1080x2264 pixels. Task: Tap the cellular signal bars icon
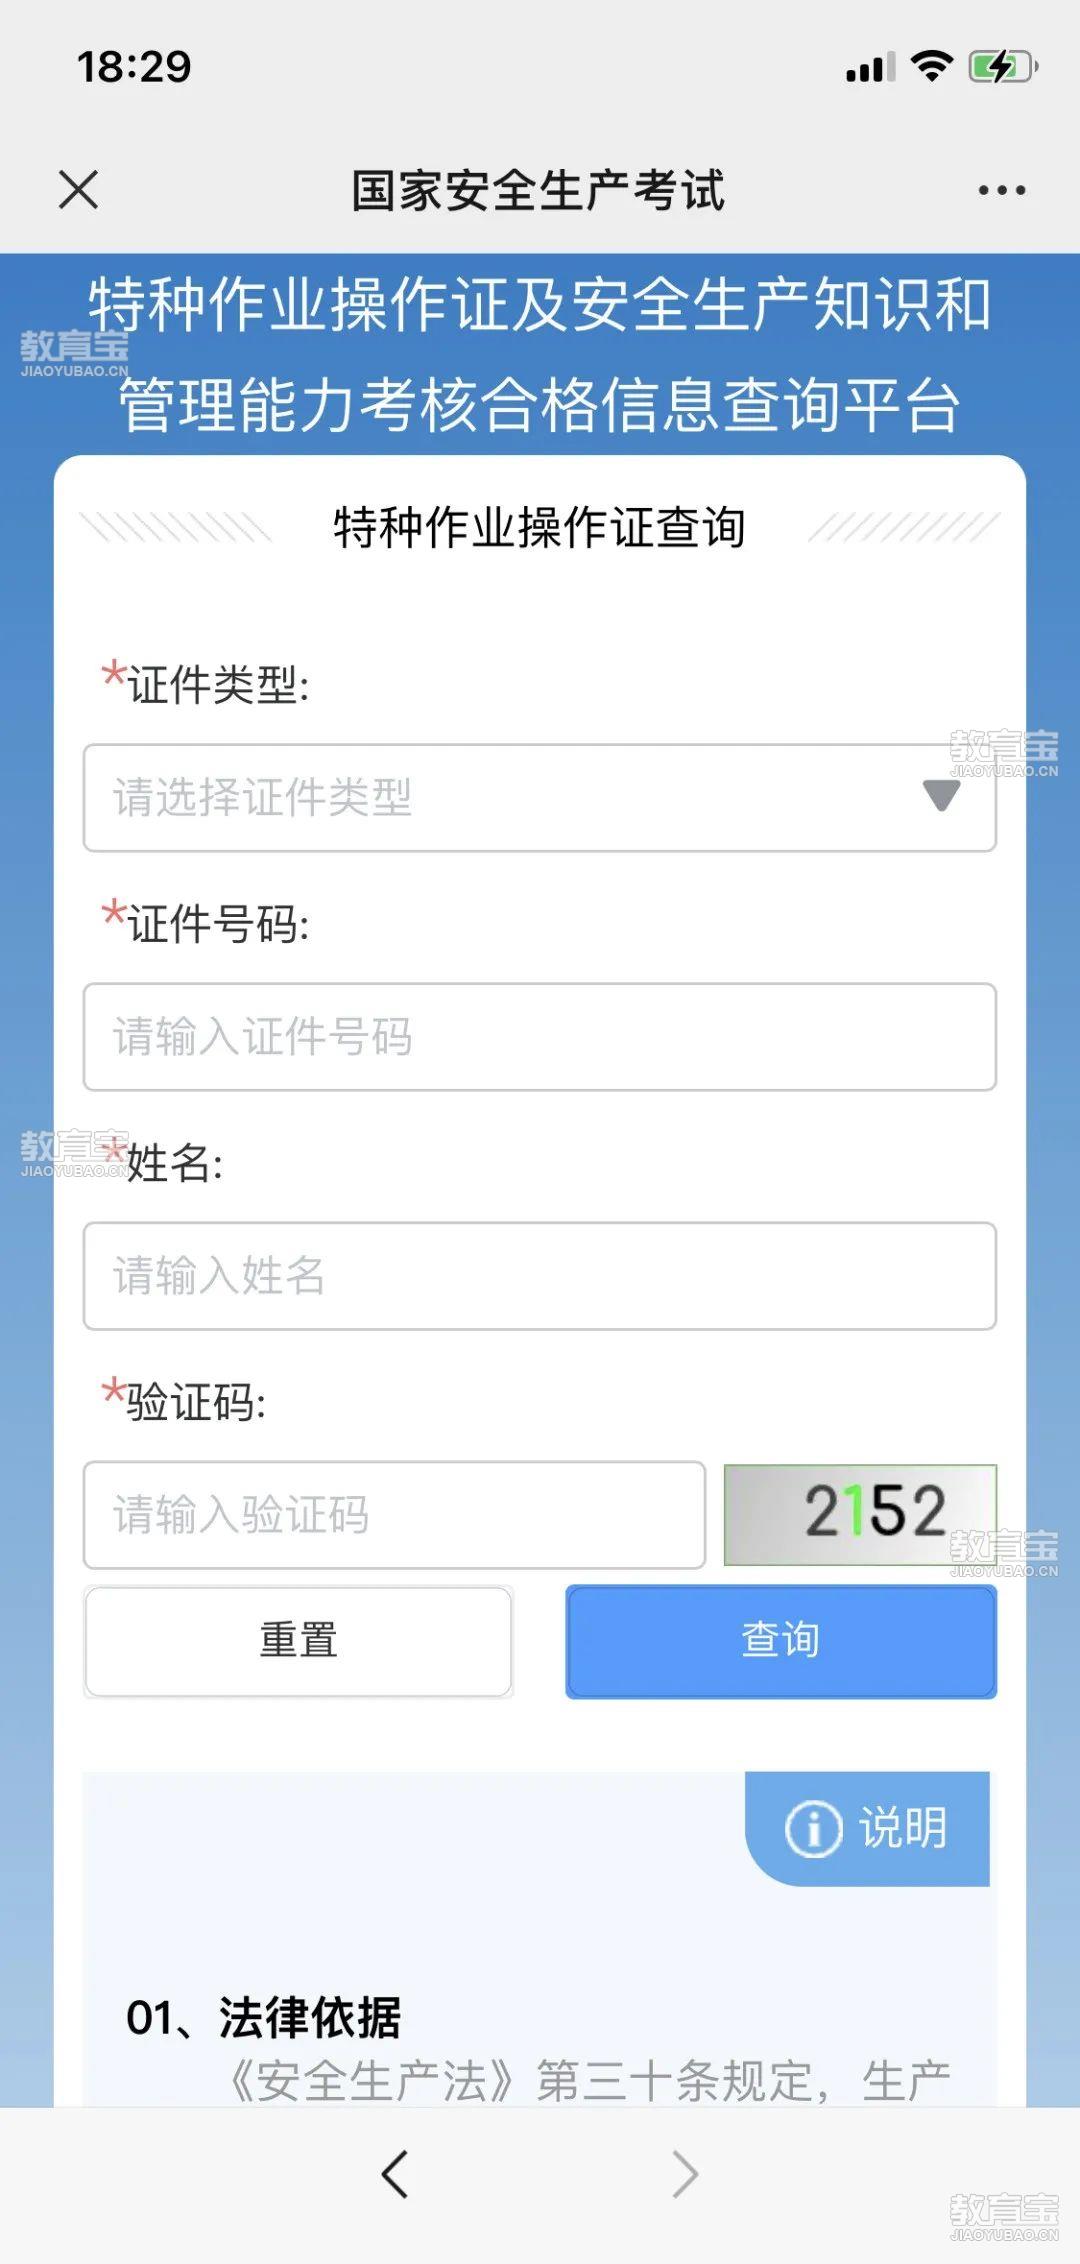870,68
